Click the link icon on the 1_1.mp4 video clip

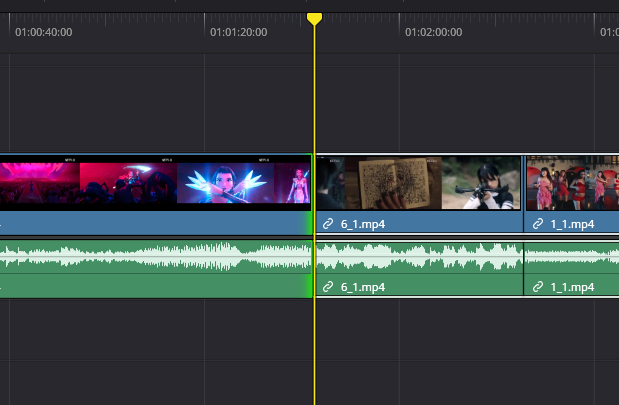click(x=538, y=224)
